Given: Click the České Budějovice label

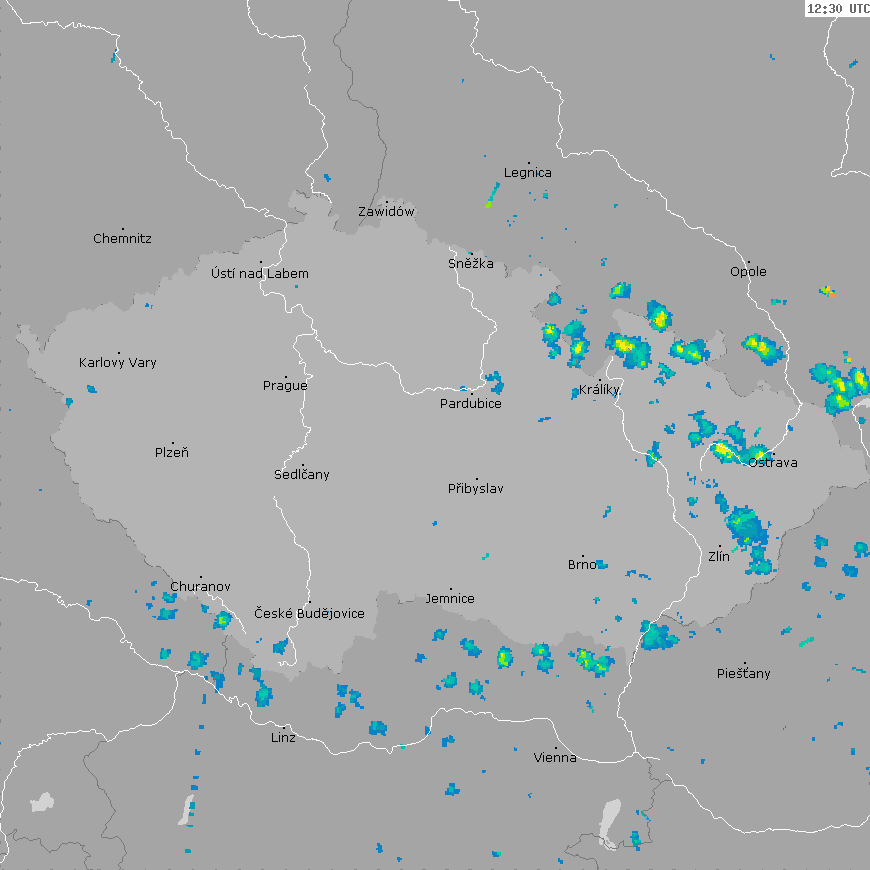Looking at the screenshot, I should 309,613.
